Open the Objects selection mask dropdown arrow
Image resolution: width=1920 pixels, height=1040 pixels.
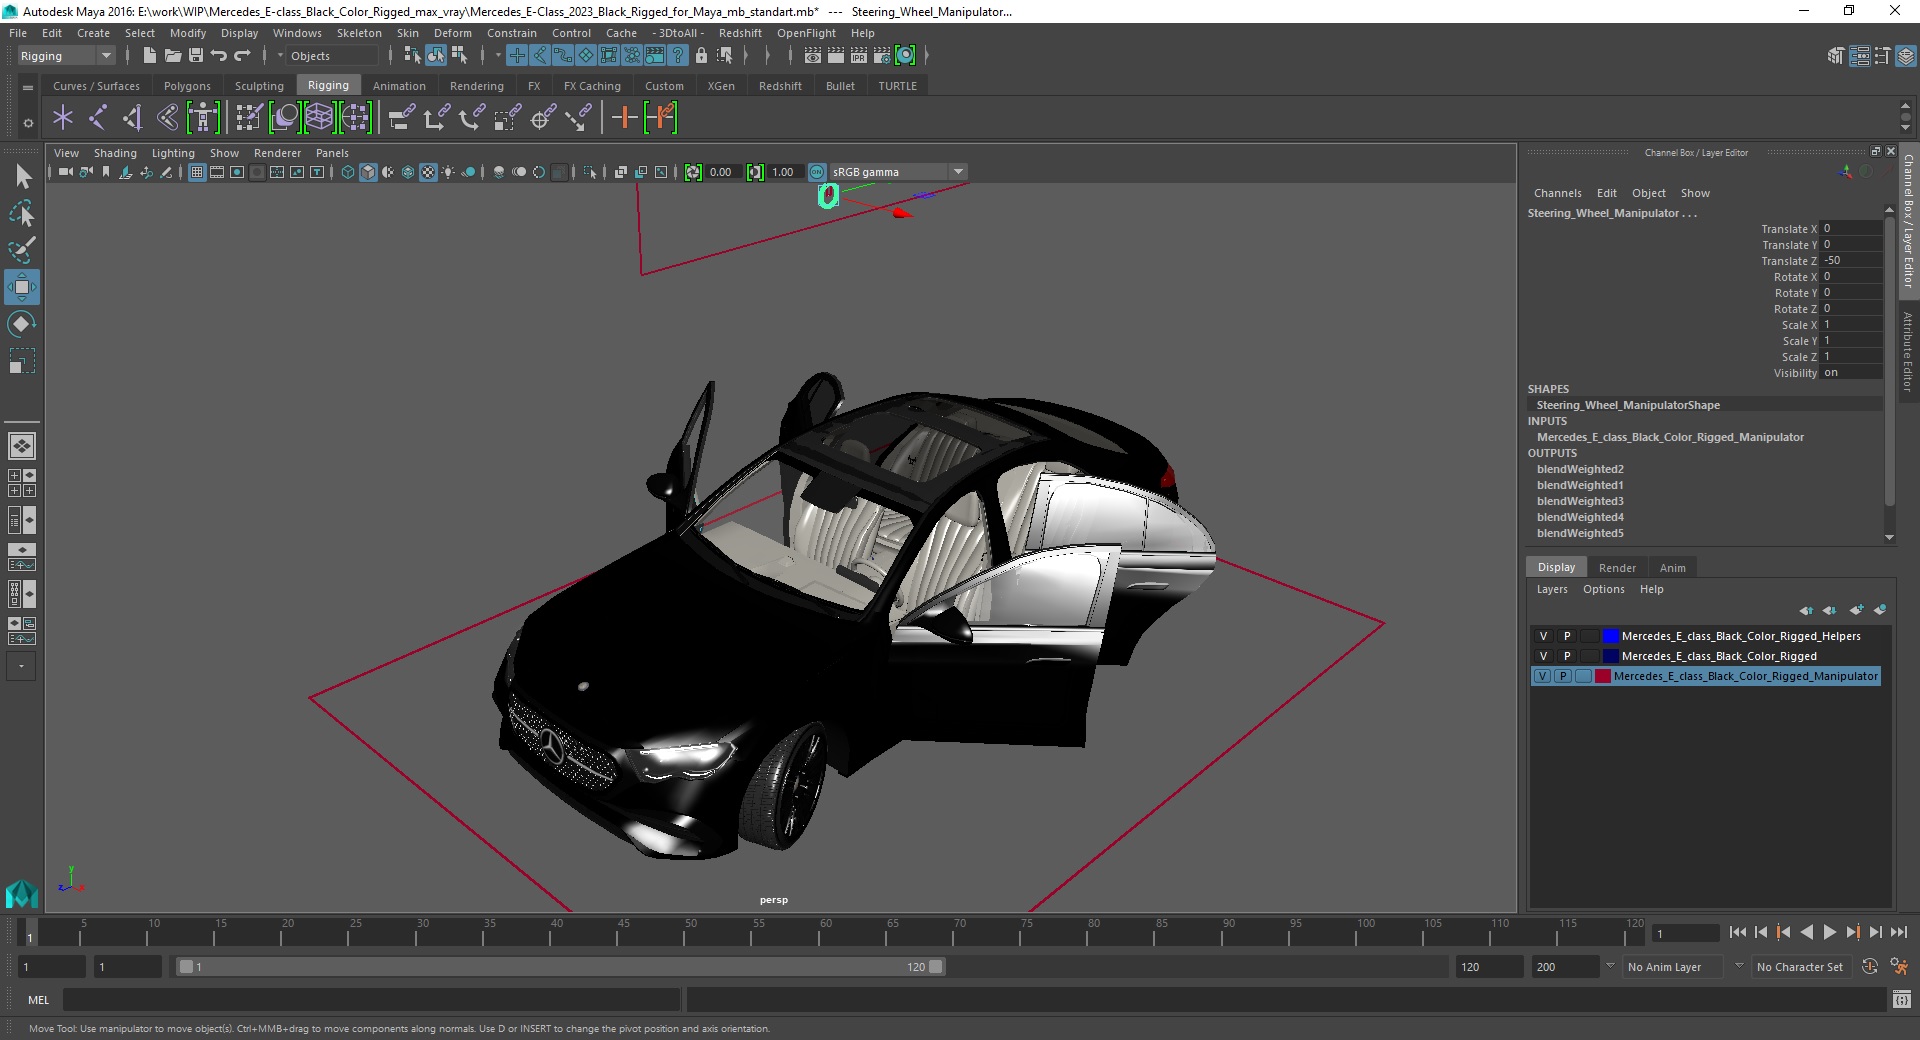point(280,56)
